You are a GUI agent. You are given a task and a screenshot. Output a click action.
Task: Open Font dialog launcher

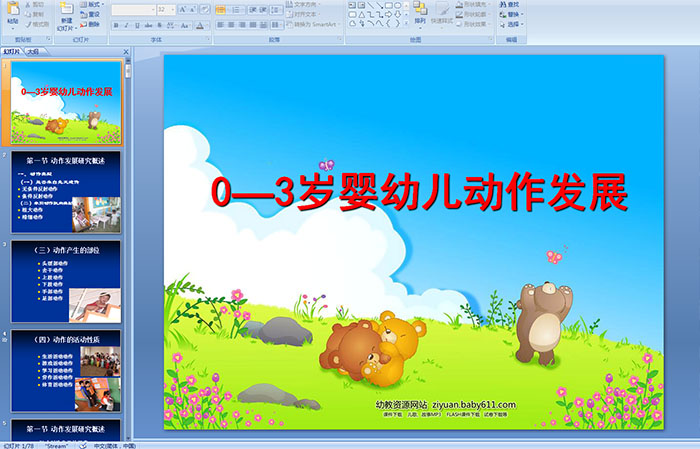click(208, 39)
